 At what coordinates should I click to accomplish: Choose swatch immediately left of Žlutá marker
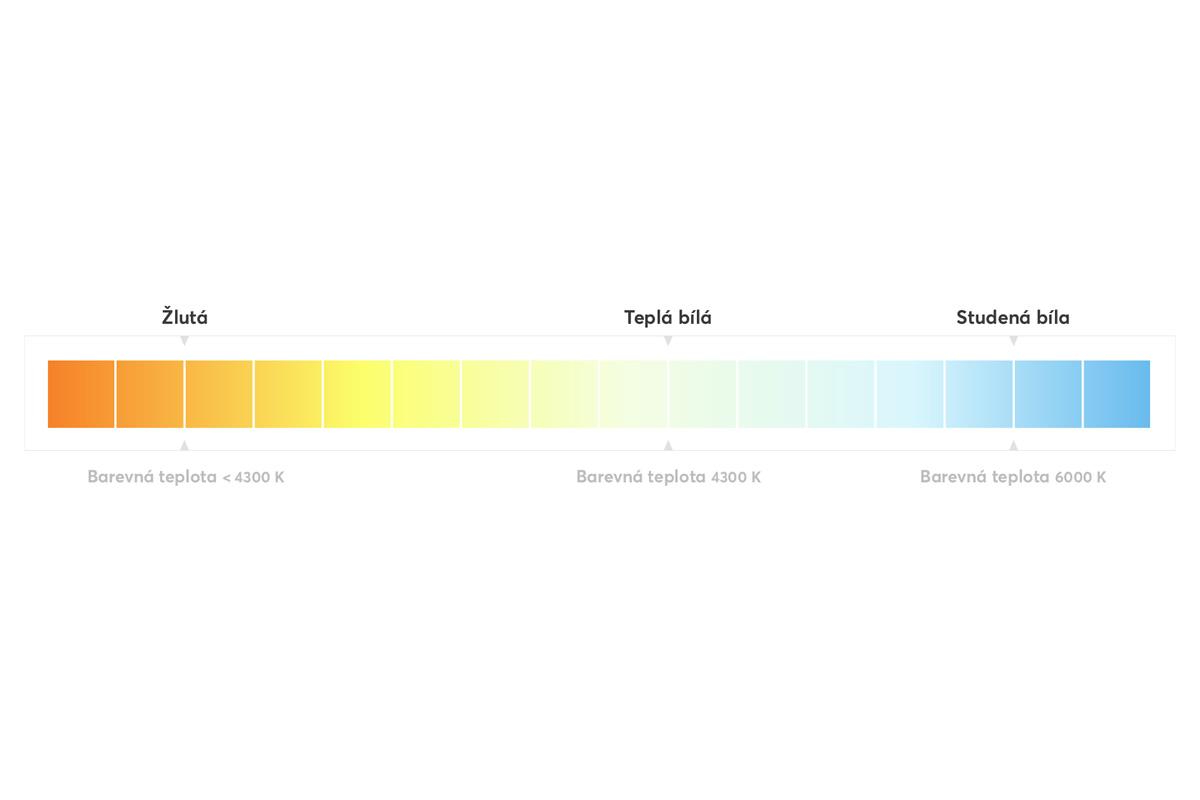click(150, 394)
